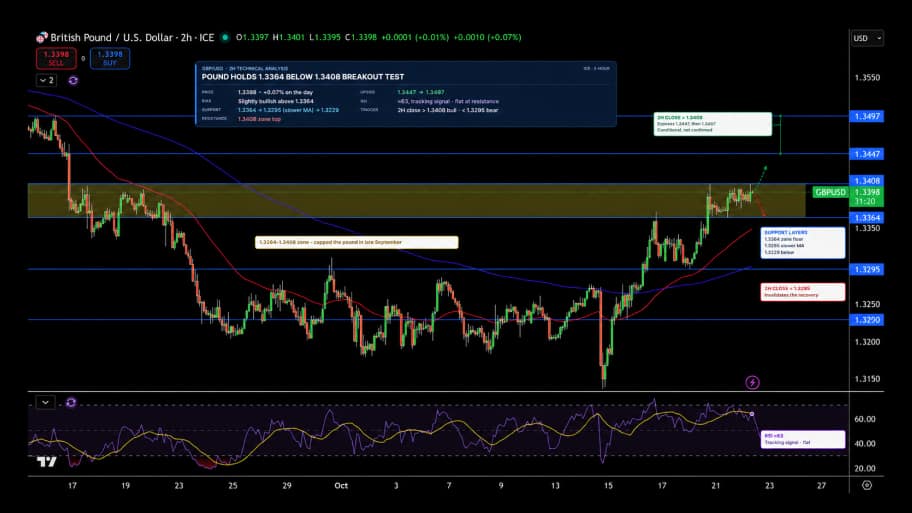Viewport: 912px width, 513px height.
Task: Click the 1.3295 price line label
Action: tap(867, 269)
